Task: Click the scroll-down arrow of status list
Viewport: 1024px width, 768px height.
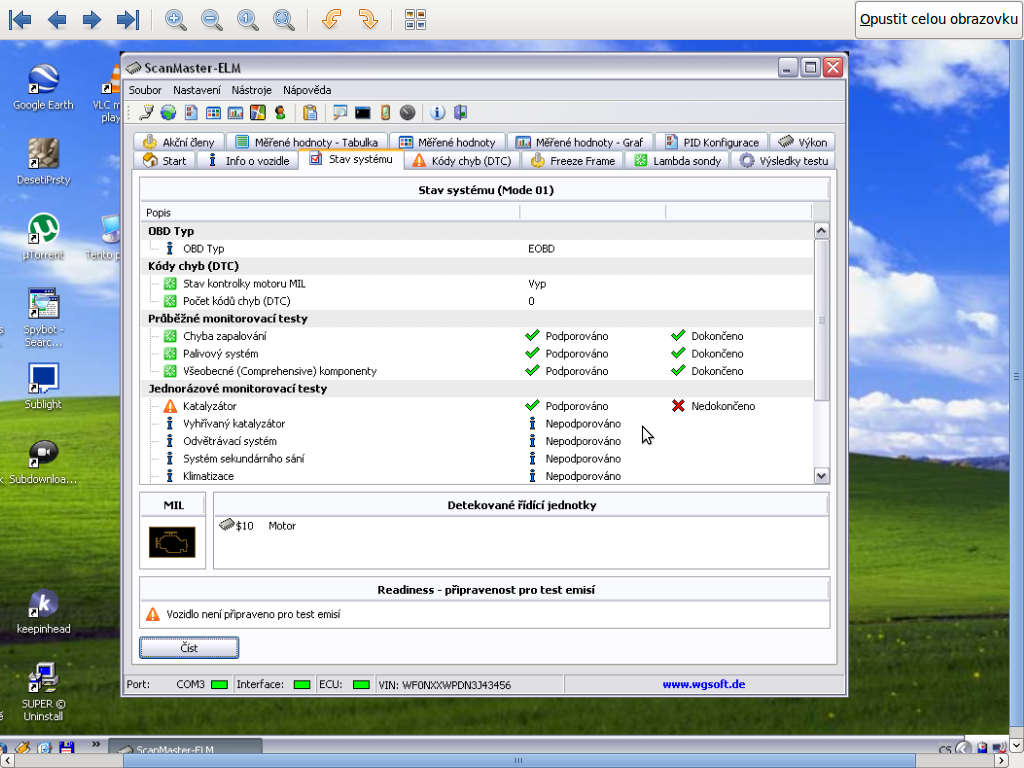Action: pos(822,476)
